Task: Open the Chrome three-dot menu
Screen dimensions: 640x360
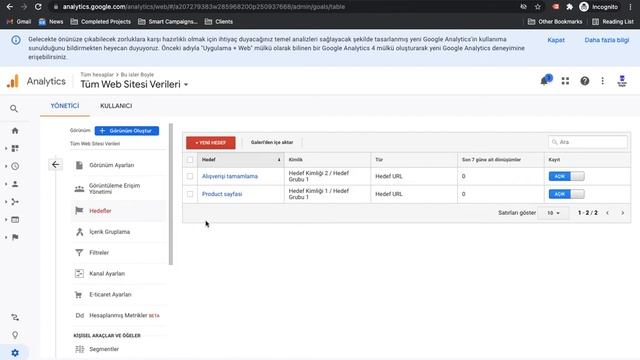Action: [x=630, y=7]
